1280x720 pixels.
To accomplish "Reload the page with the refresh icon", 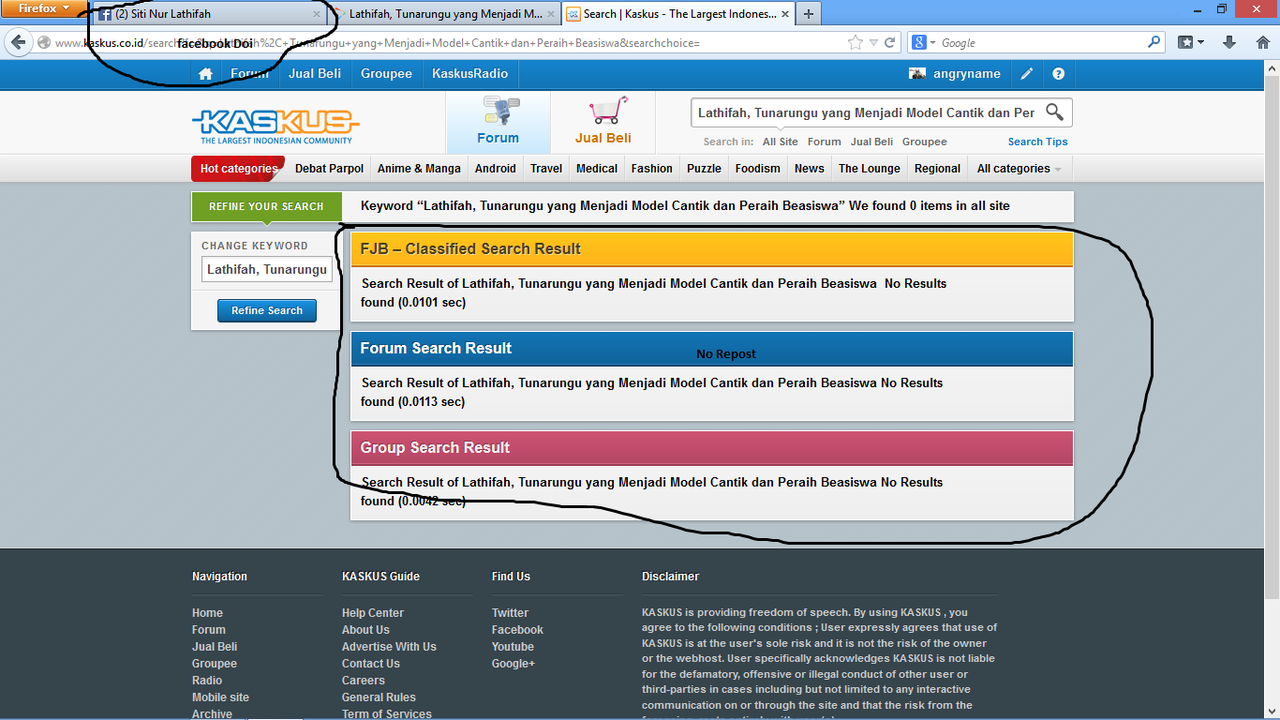I will 890,43.
